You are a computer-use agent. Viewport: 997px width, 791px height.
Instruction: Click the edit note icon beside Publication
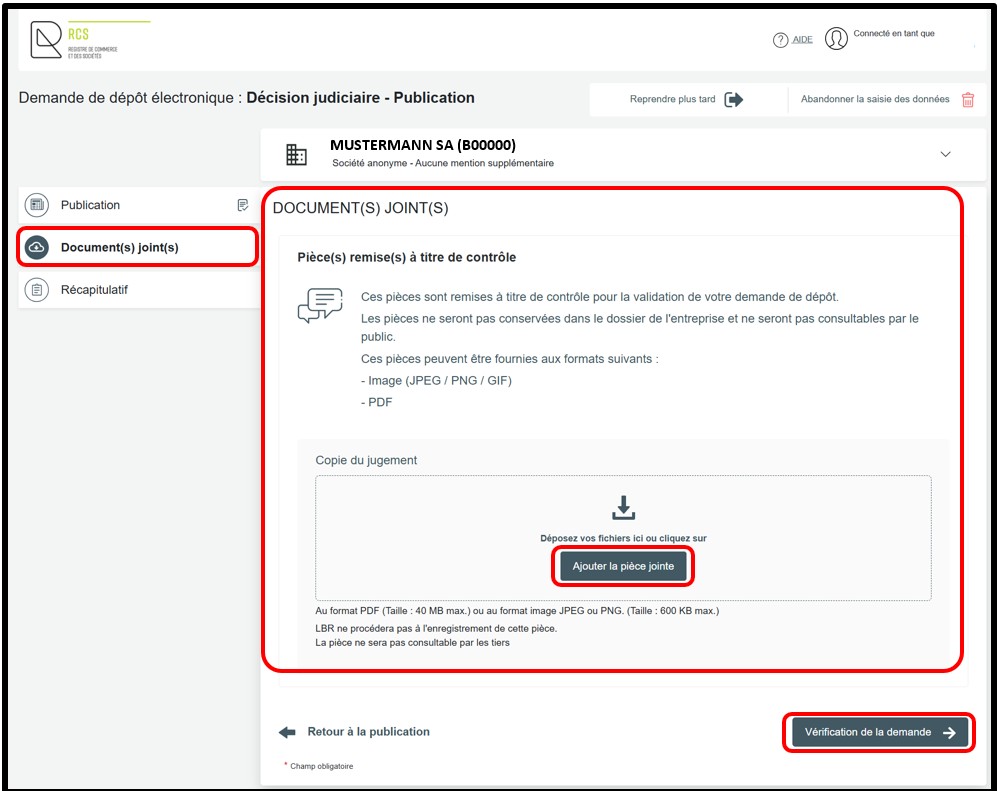click(242, 205)
